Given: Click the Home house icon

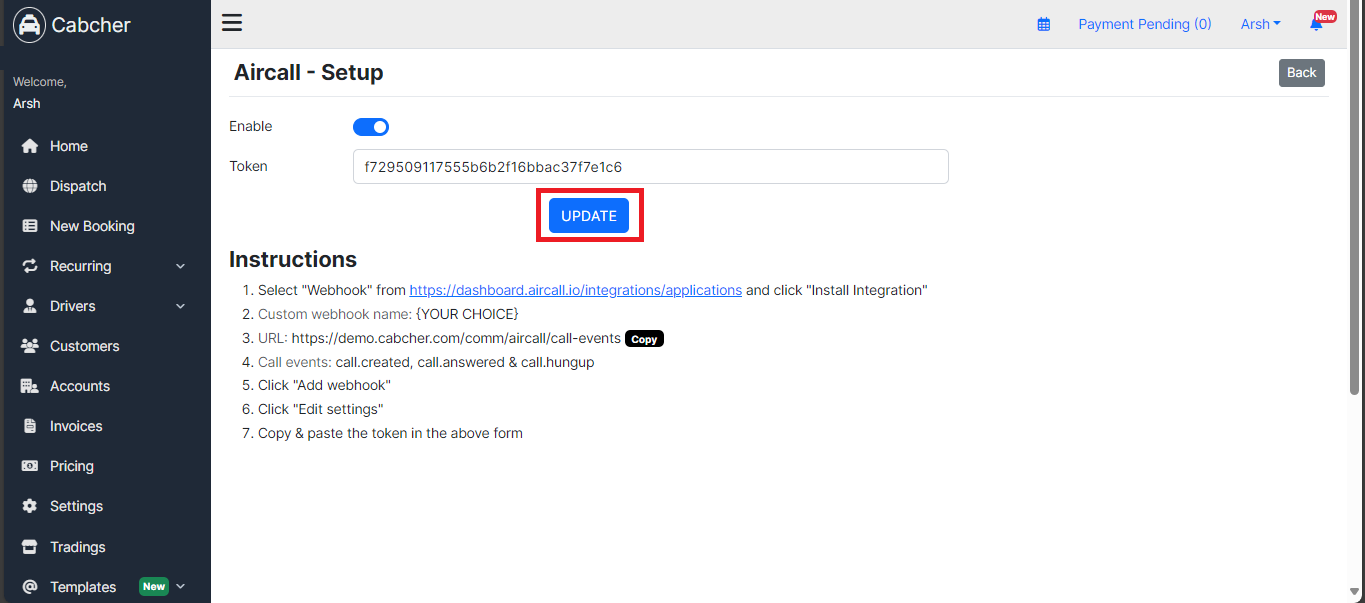Looking at the screenshot, I should 30,146.
